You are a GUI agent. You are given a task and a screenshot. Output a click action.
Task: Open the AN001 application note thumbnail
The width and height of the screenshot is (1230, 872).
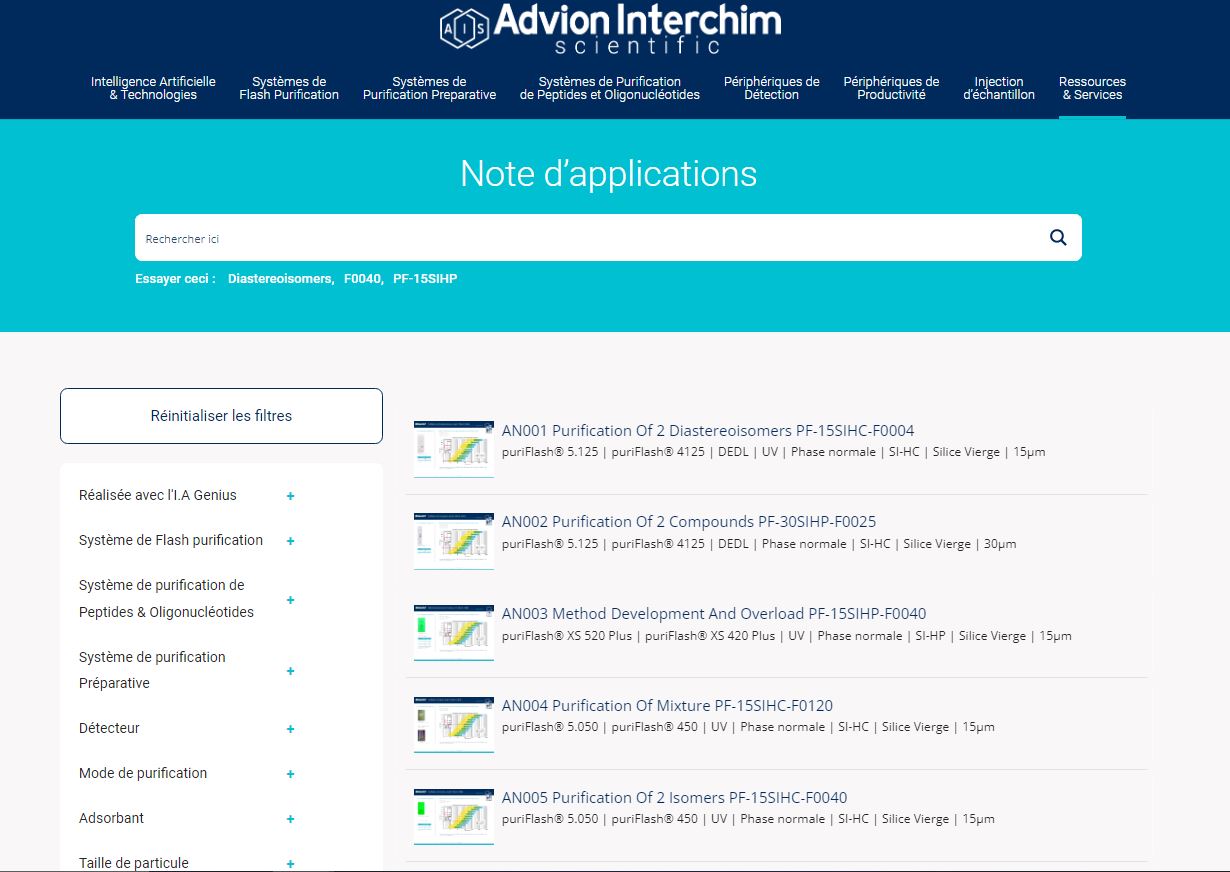tap(454, 449)
